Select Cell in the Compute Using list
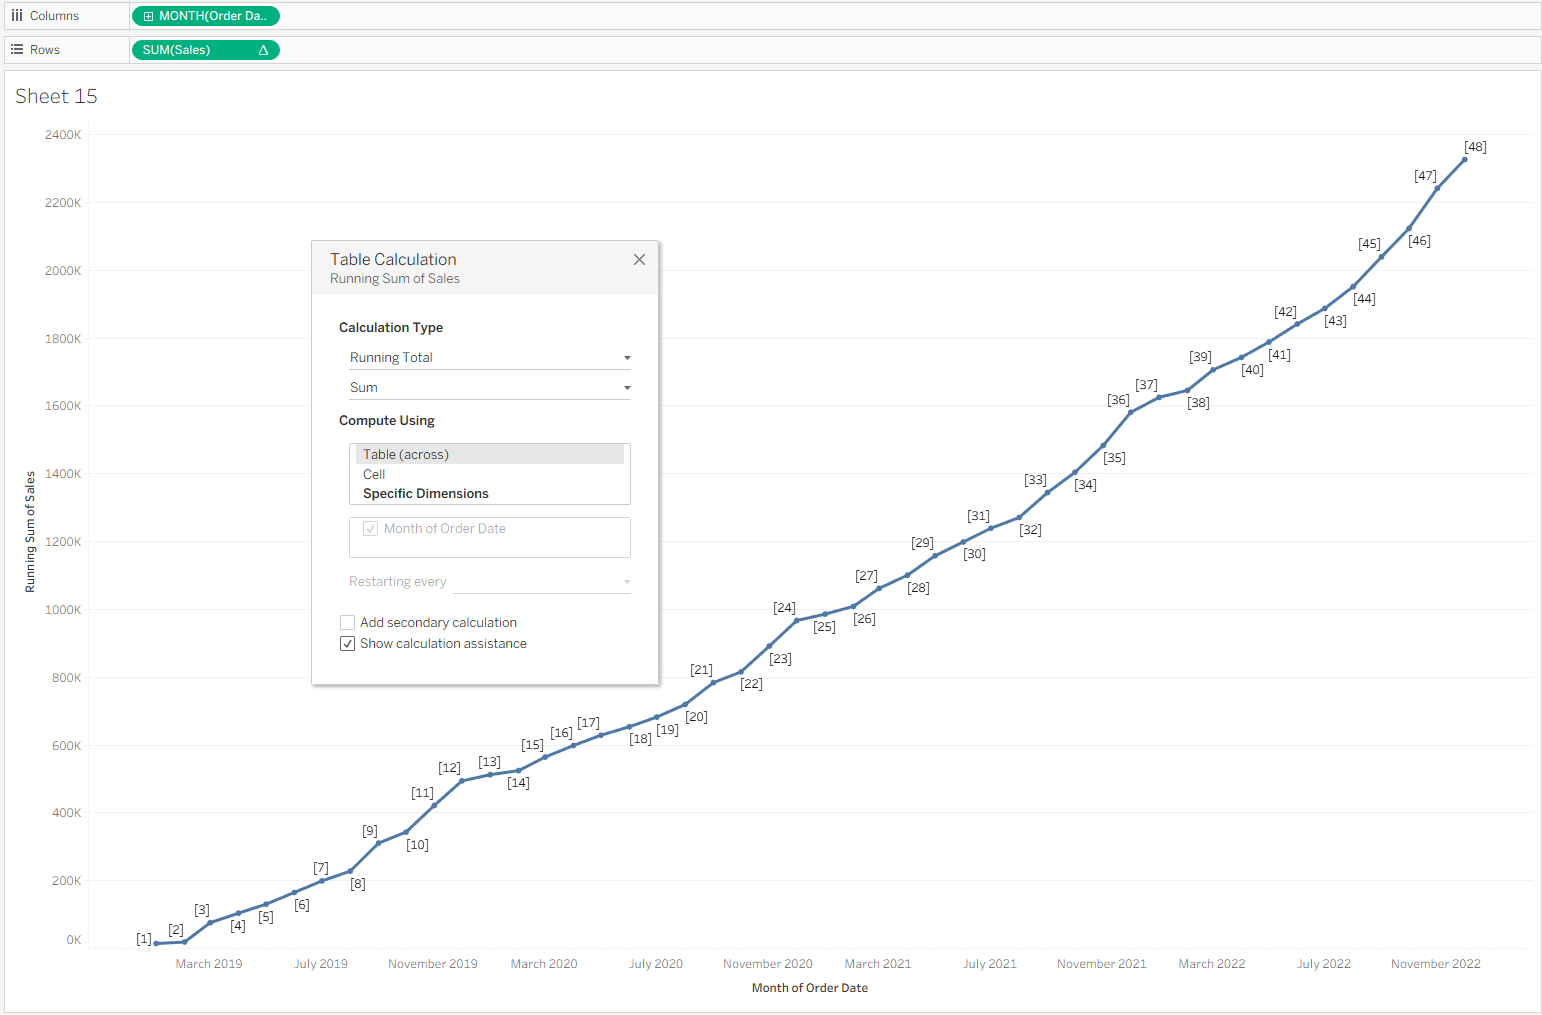 coord(374,474)
